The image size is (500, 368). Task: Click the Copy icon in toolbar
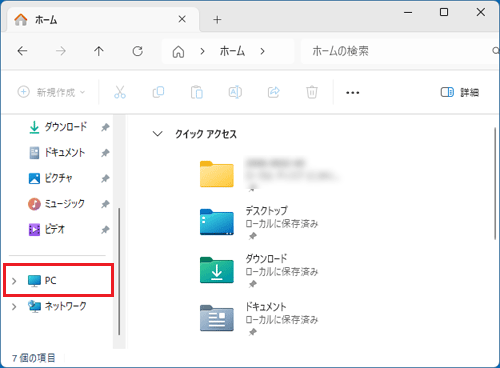pos(158,92)
